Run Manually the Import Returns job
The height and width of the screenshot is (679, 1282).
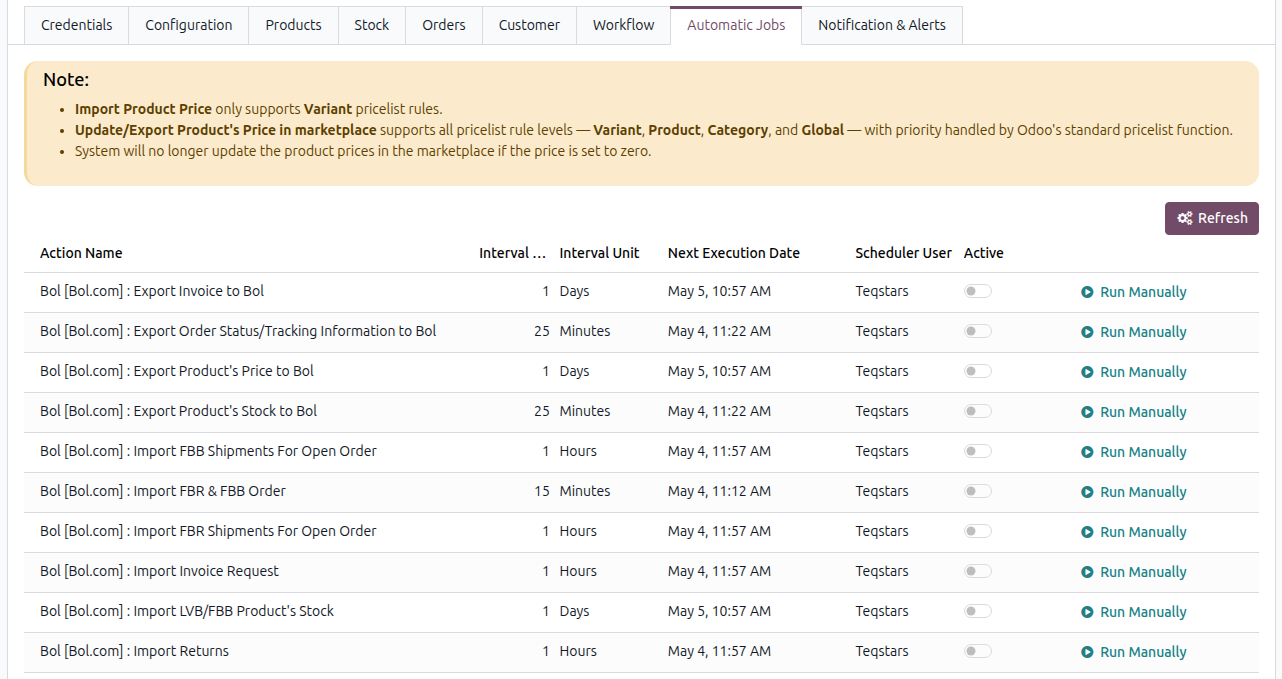pos(1143,652)
